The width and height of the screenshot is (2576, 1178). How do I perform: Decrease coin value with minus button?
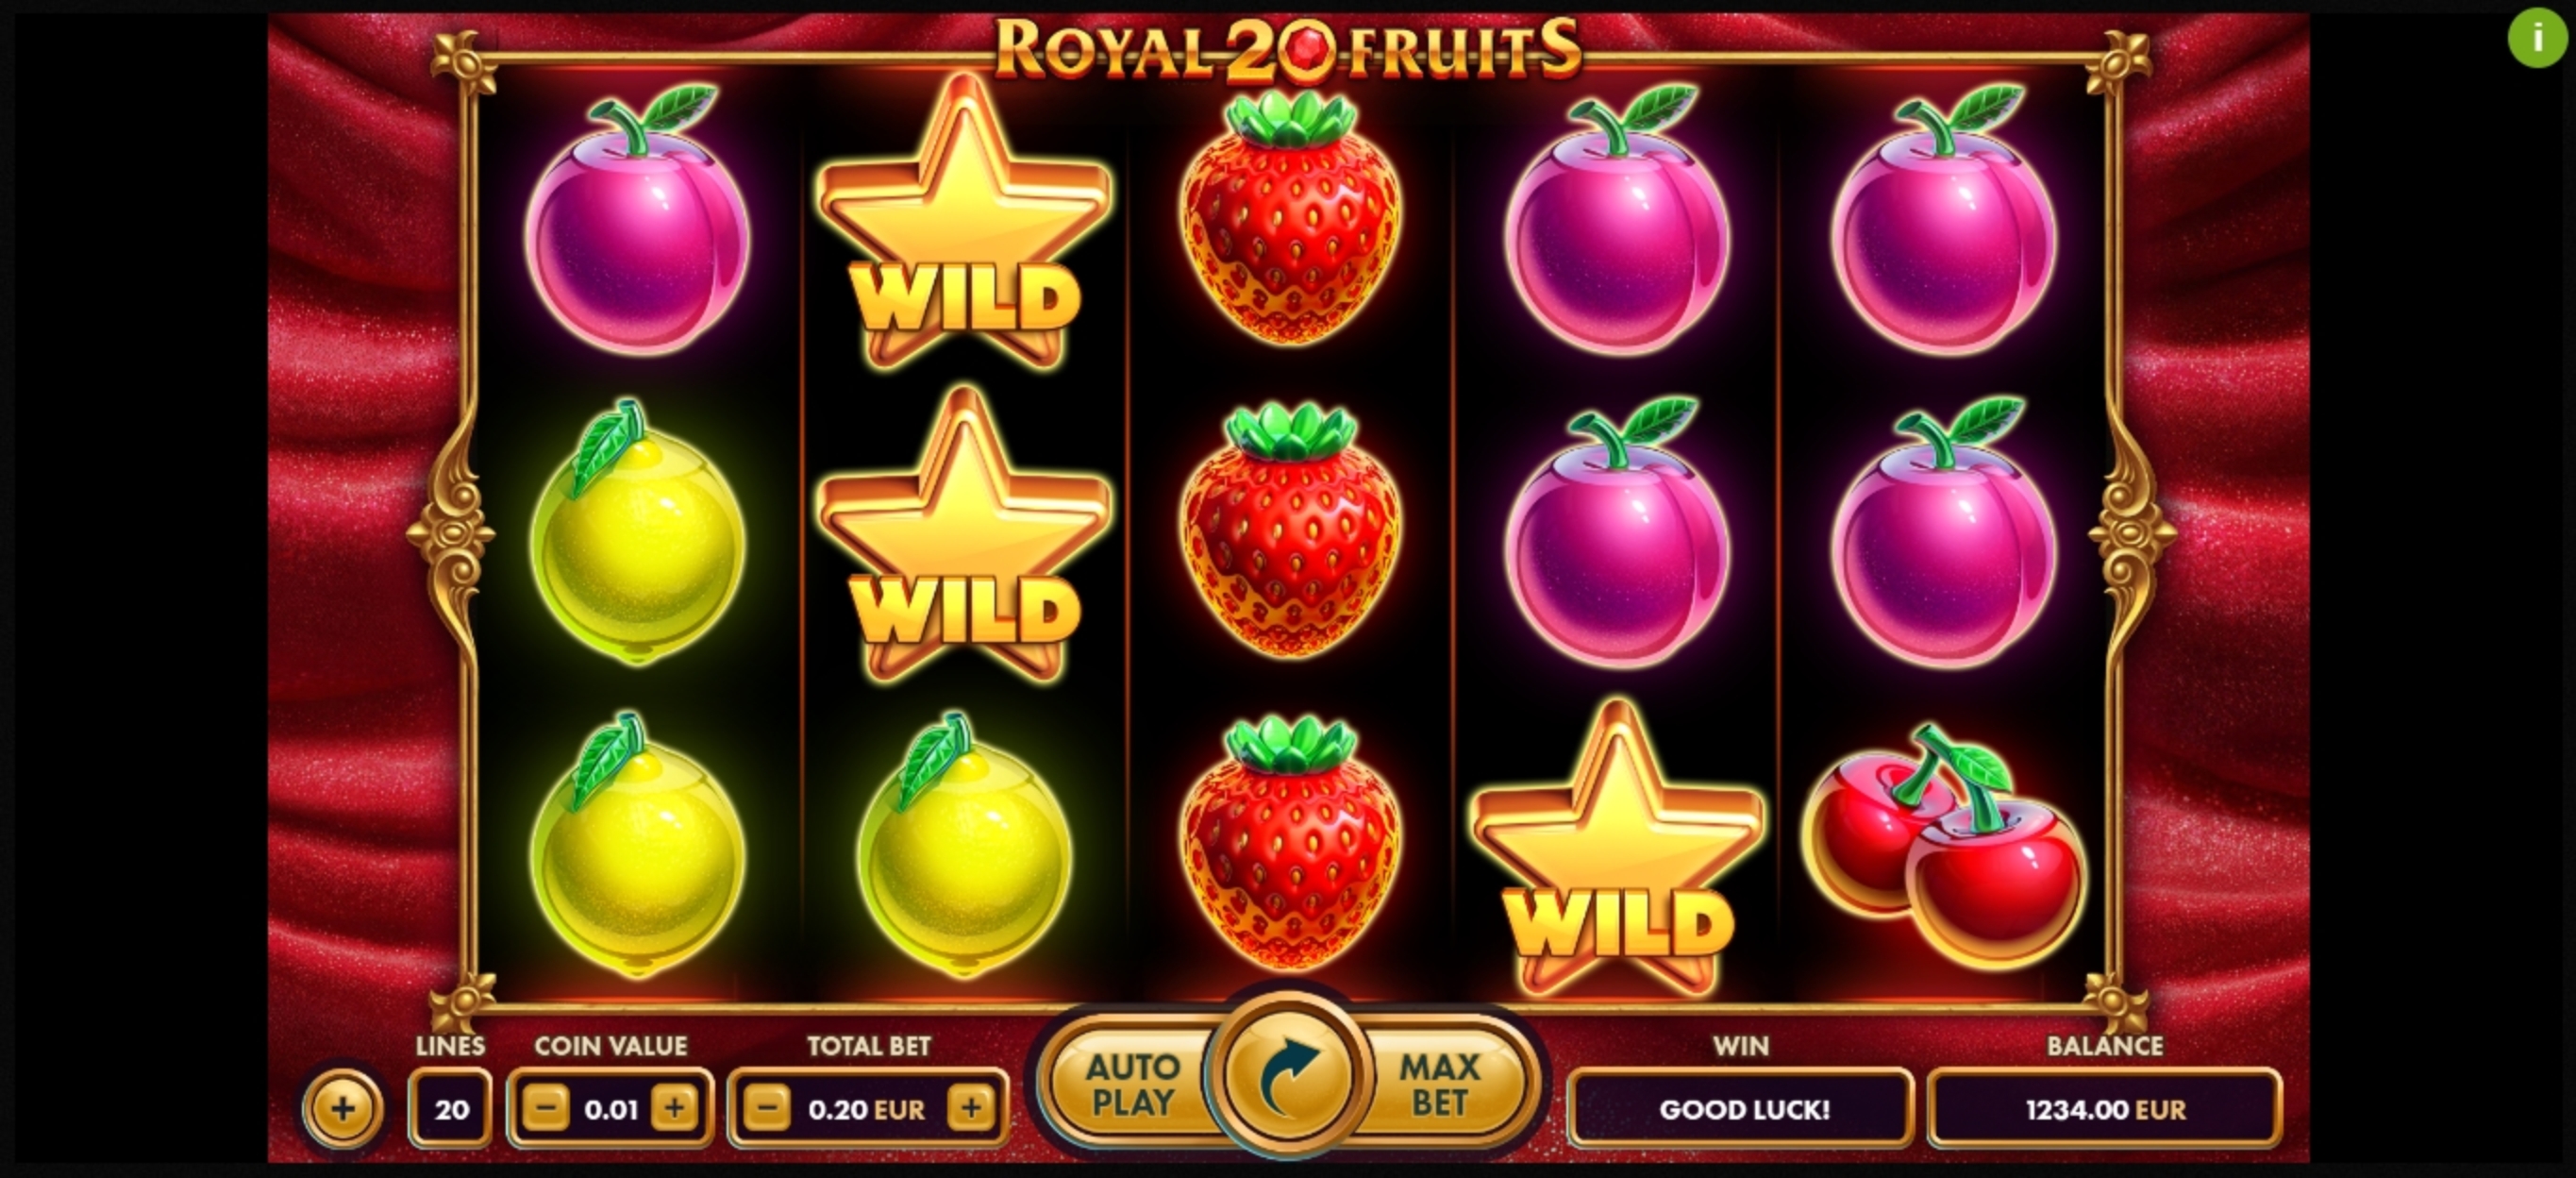[x=546, y=1108]
